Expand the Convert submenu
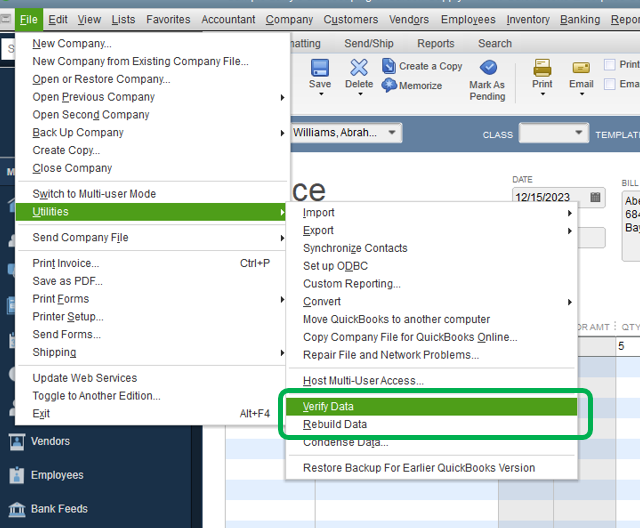 tap(569, 302)
